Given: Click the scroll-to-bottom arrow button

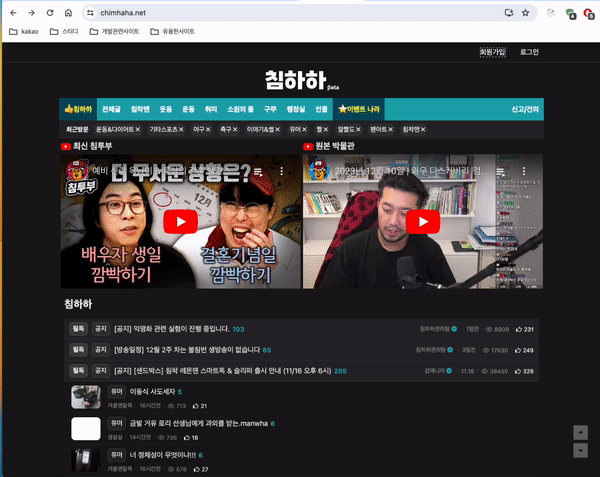Looking at the screenshot, I should (580, 450).
